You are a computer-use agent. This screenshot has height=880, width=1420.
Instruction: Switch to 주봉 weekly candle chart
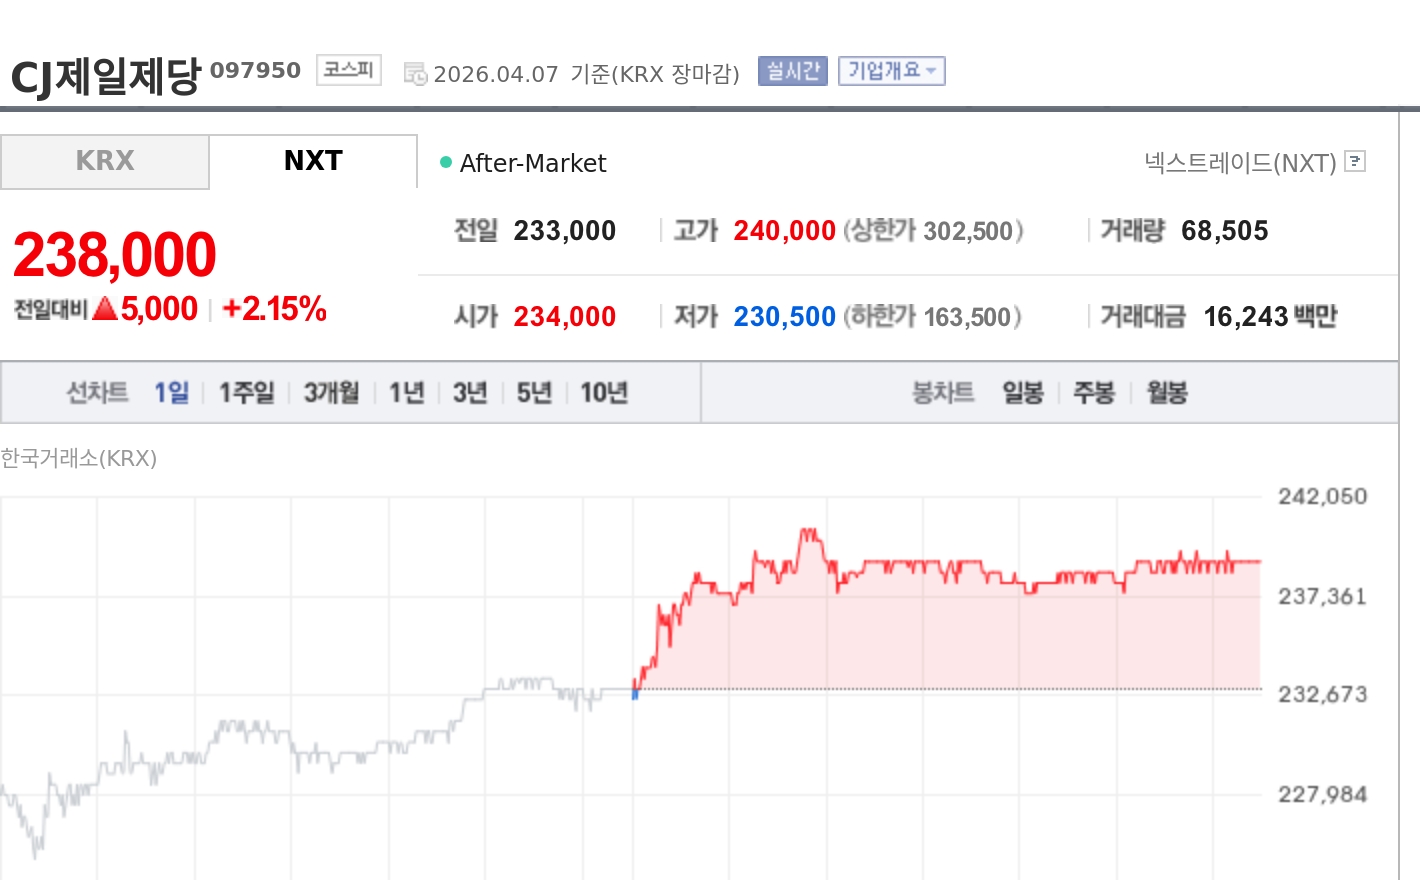(1093, 392)
